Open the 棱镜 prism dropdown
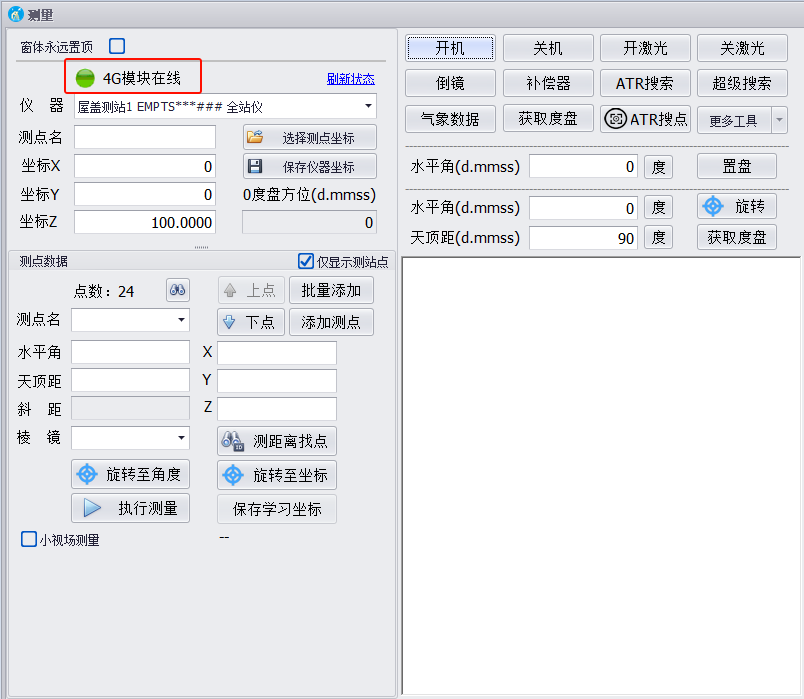Image resolution: width=804 pixels, height=699 pixels. point(181,438)
